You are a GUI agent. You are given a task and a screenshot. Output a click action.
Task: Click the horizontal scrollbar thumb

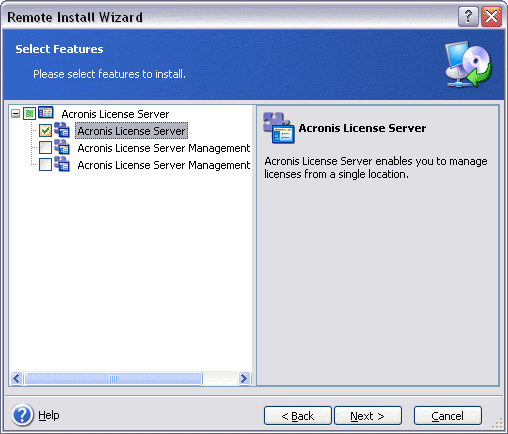click(x=113, y=378)
